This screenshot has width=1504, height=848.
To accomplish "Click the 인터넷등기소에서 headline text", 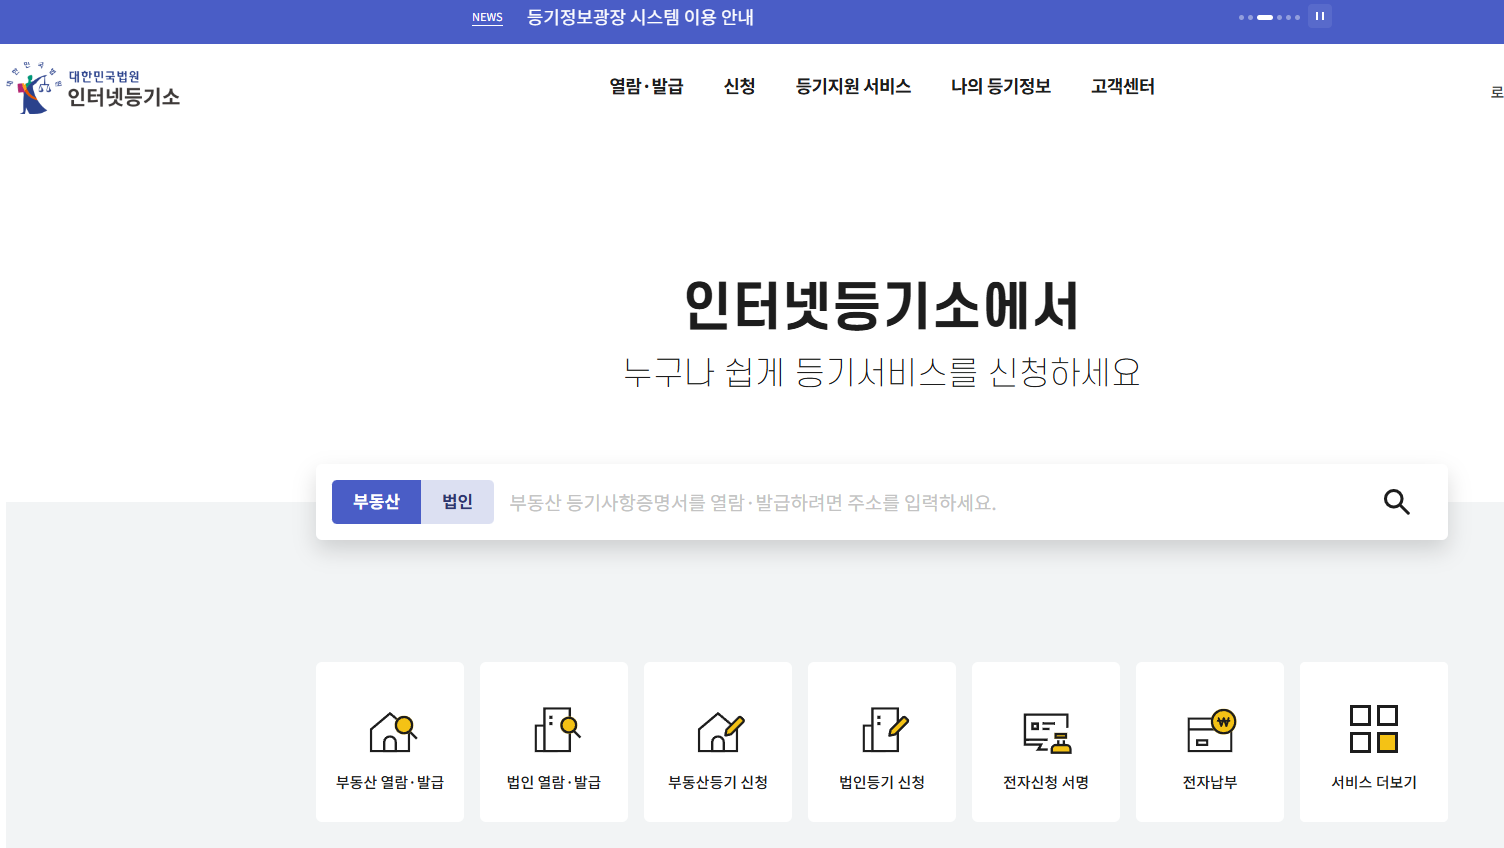I will click(x=882, y=306).
